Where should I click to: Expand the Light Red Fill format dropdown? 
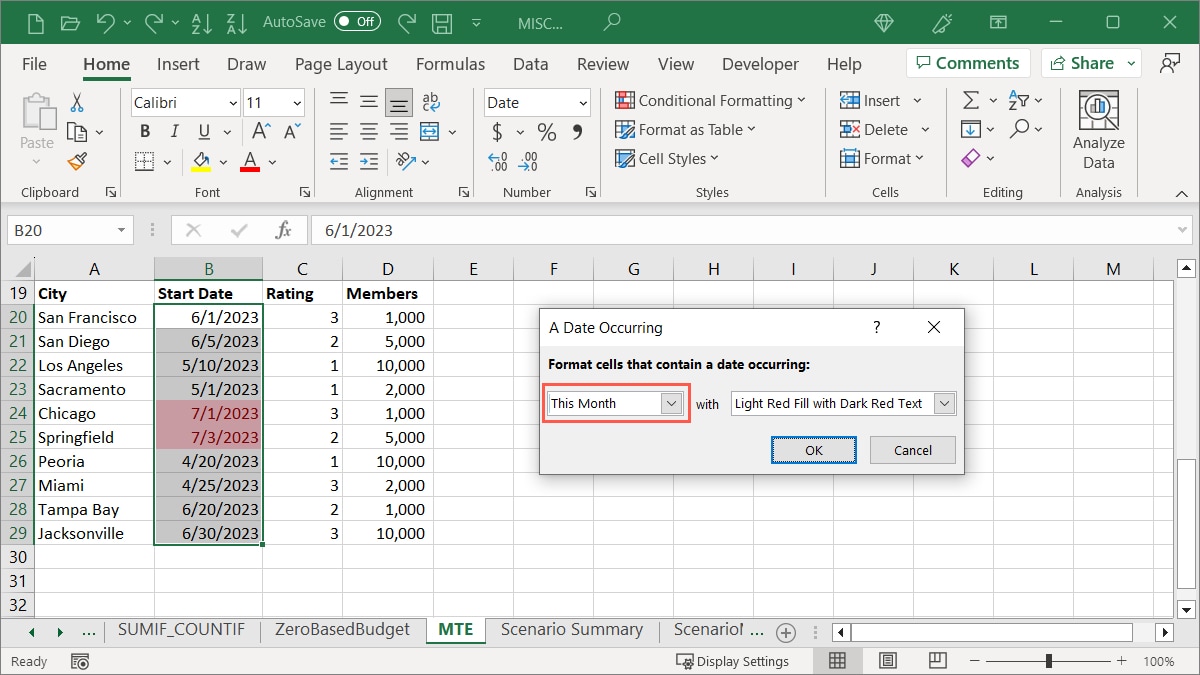tap(943, 404)
